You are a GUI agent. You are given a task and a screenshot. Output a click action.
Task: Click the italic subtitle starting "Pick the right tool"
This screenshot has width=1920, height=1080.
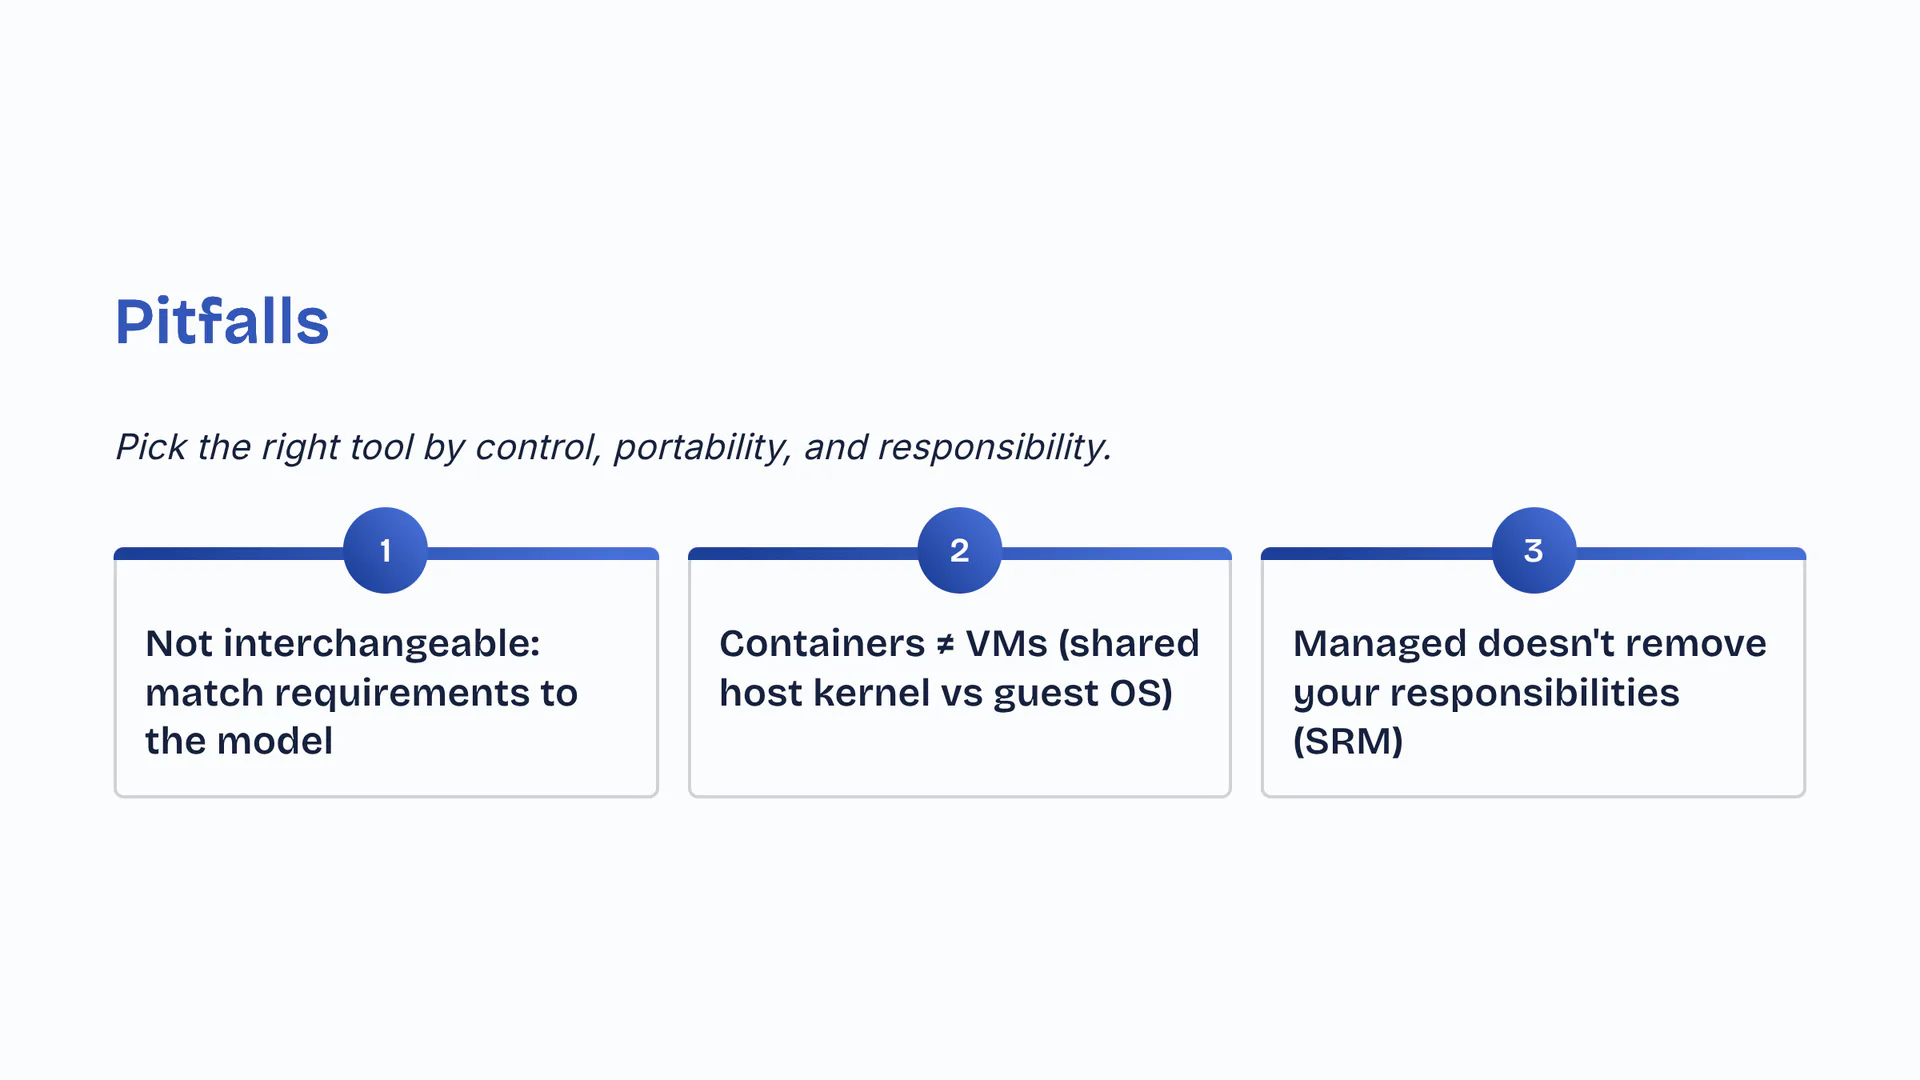pyautogui.click(x=613, y=447)
